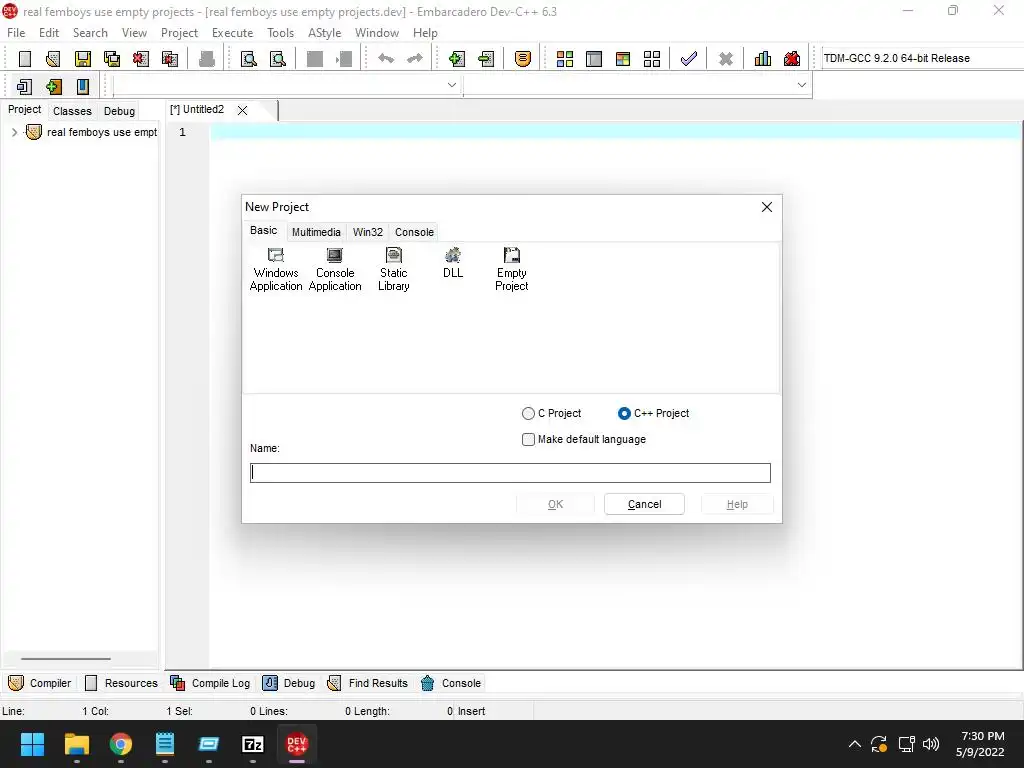The width and height of the screenshot is (1024, 768).
Task: Click the Insert mode status bar text
Action: click(x=471, y=711)
